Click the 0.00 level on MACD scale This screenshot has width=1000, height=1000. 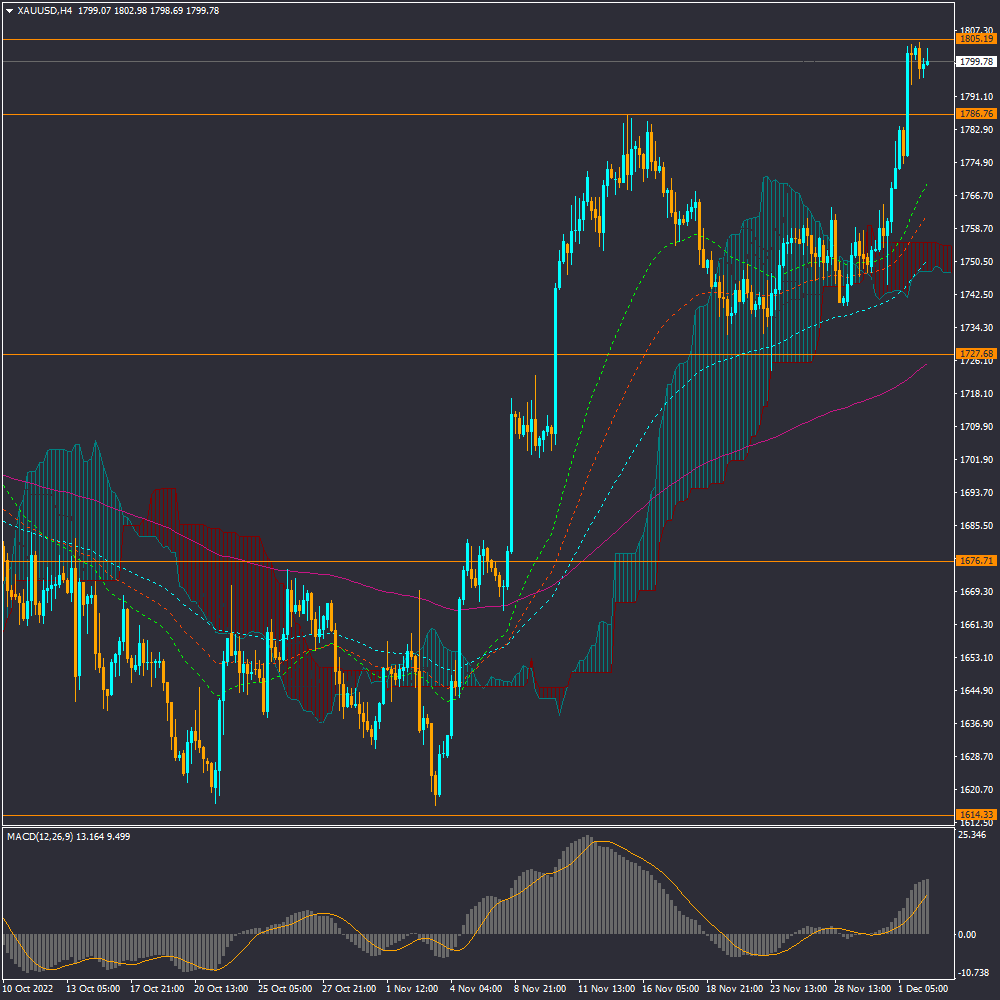tap(967, 934)
